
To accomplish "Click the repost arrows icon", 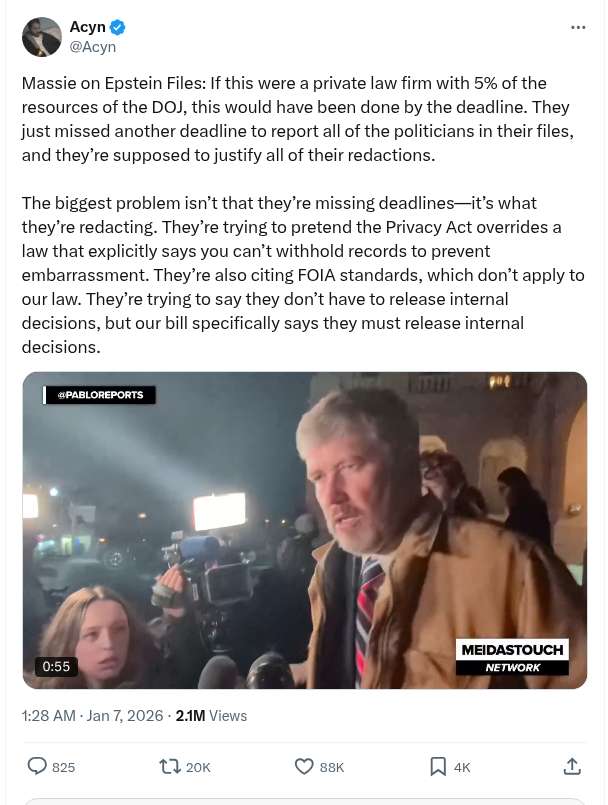I will (169, 766).
